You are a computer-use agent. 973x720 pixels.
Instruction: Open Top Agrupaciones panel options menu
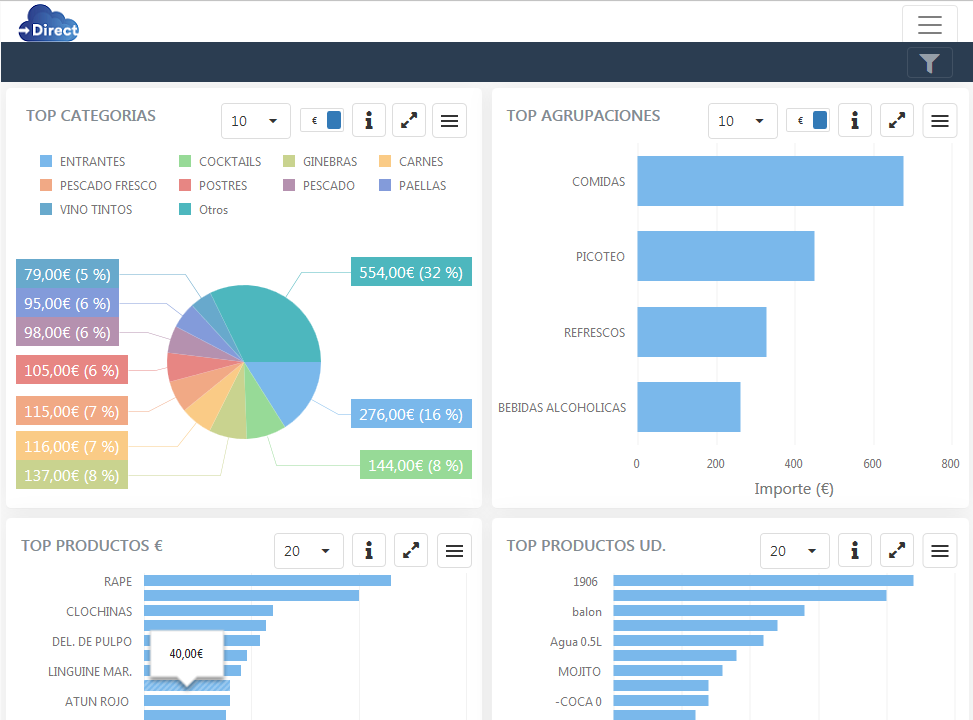coord(939,121)
